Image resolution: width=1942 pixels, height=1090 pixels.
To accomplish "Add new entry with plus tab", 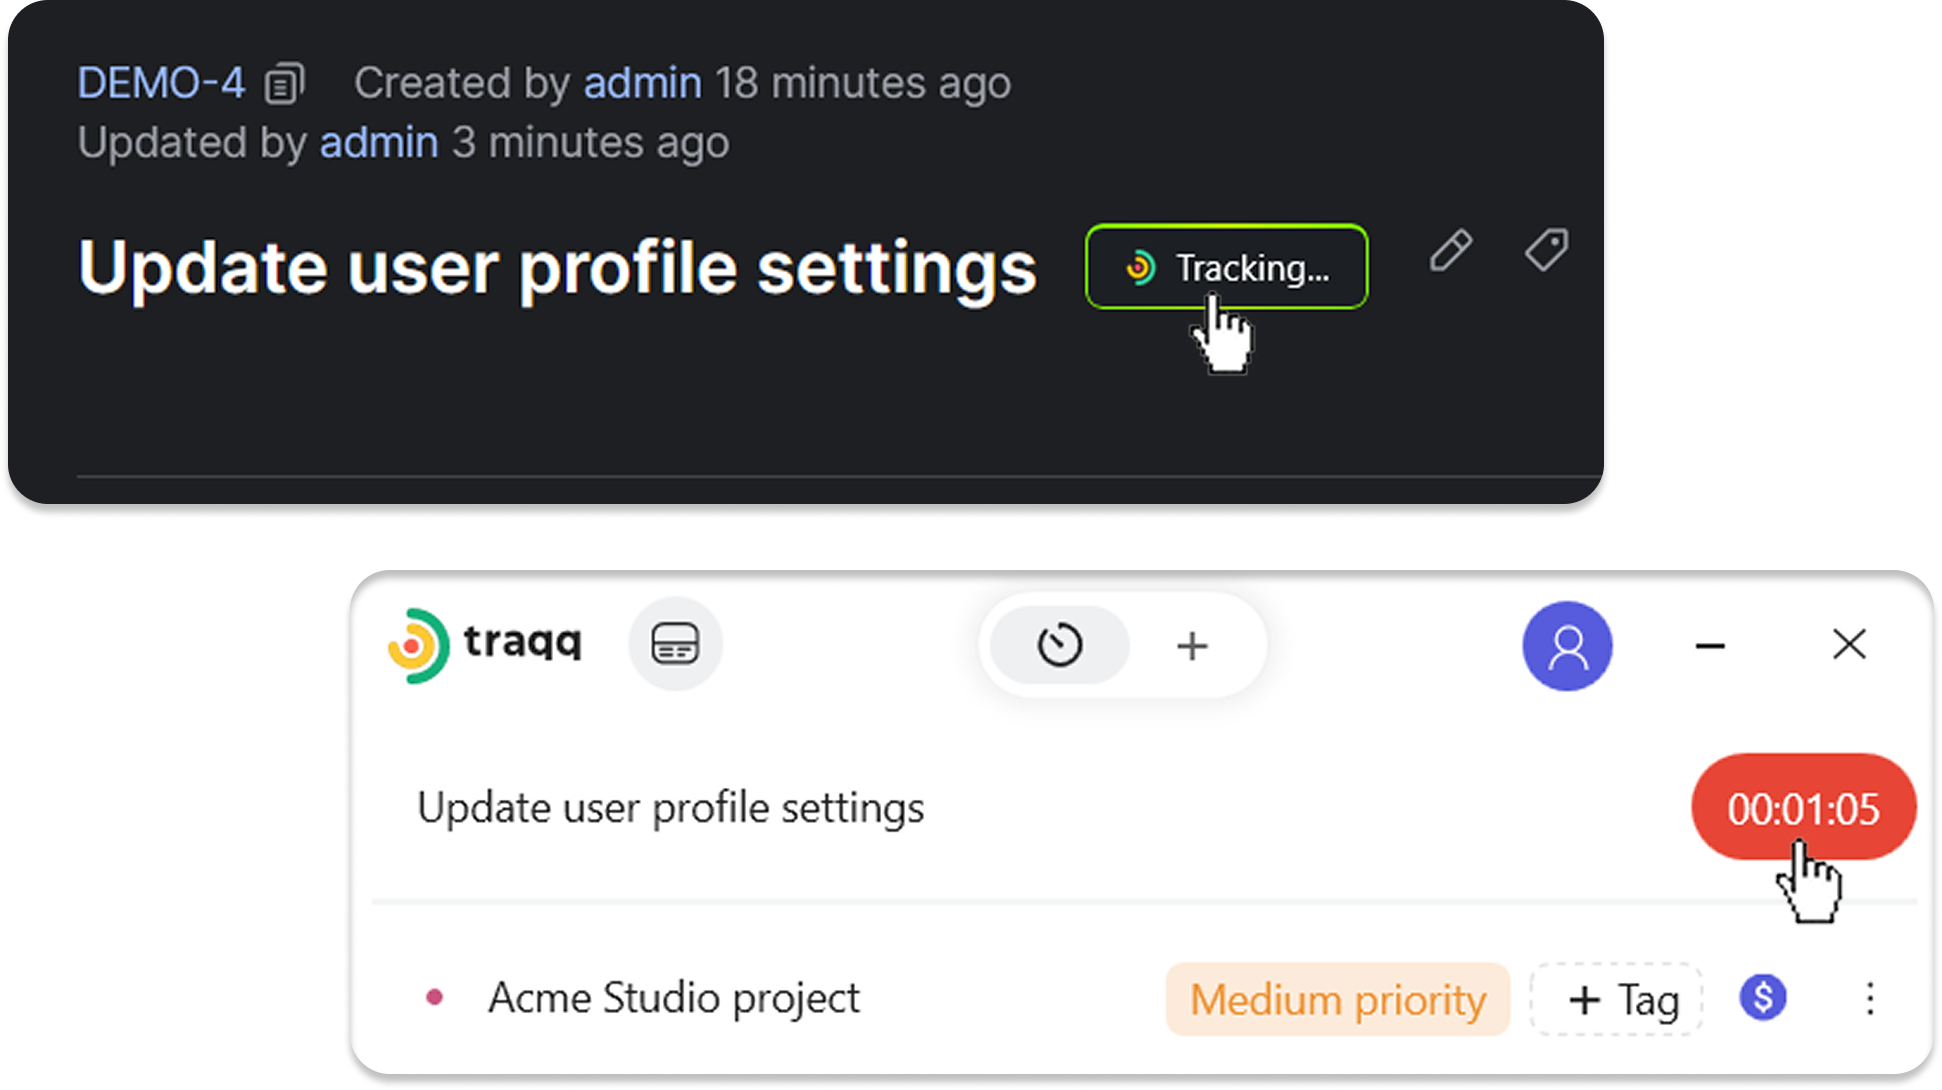I will [1192, 646].
